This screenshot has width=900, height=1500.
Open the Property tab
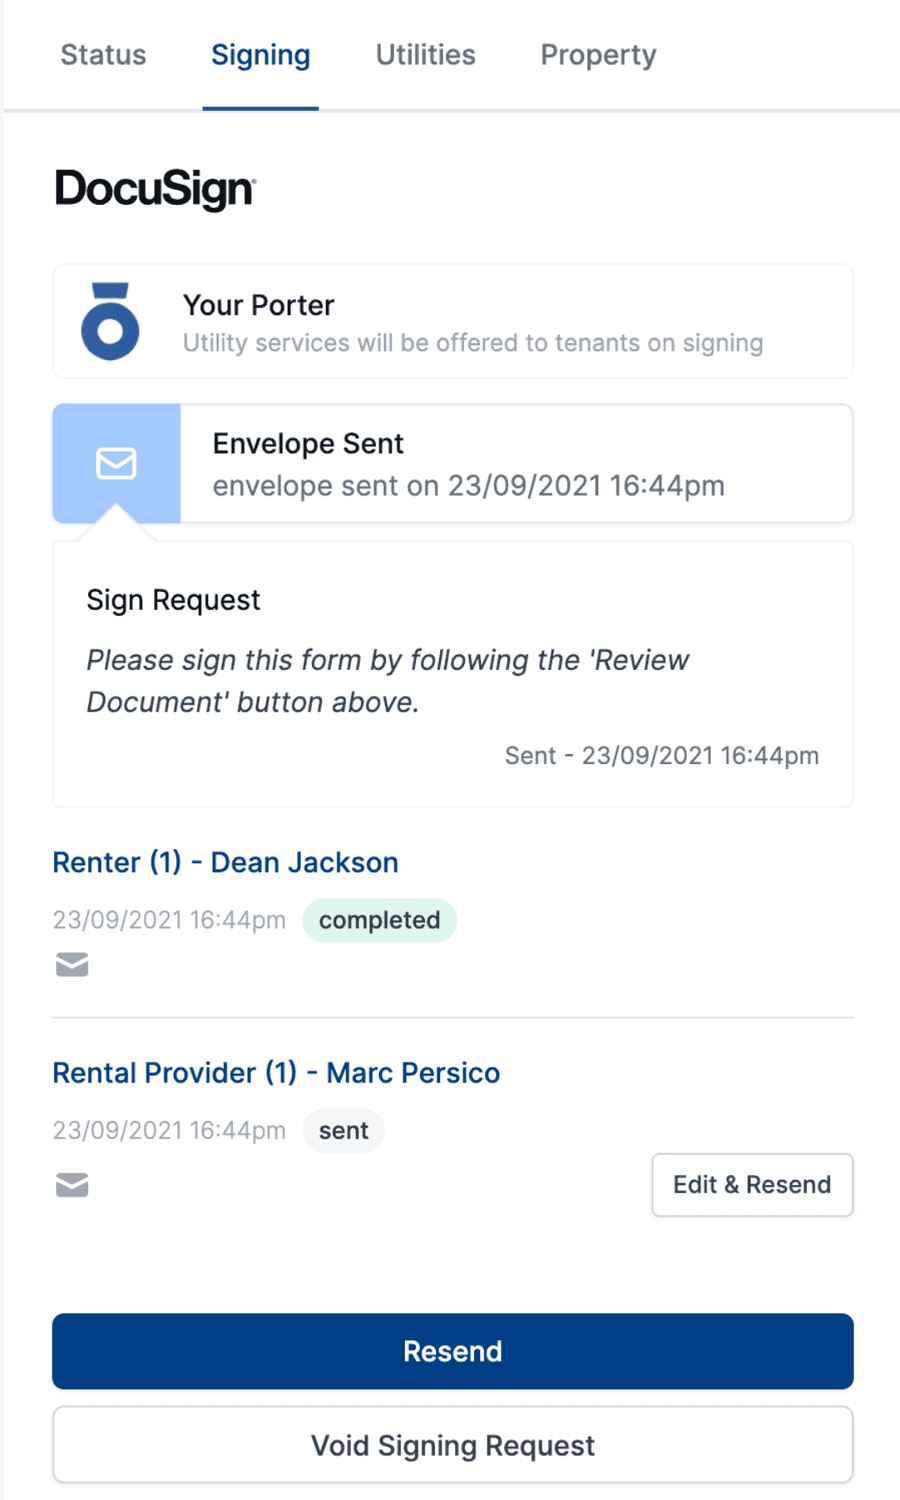pyautogui.click(x=598, y=55)
